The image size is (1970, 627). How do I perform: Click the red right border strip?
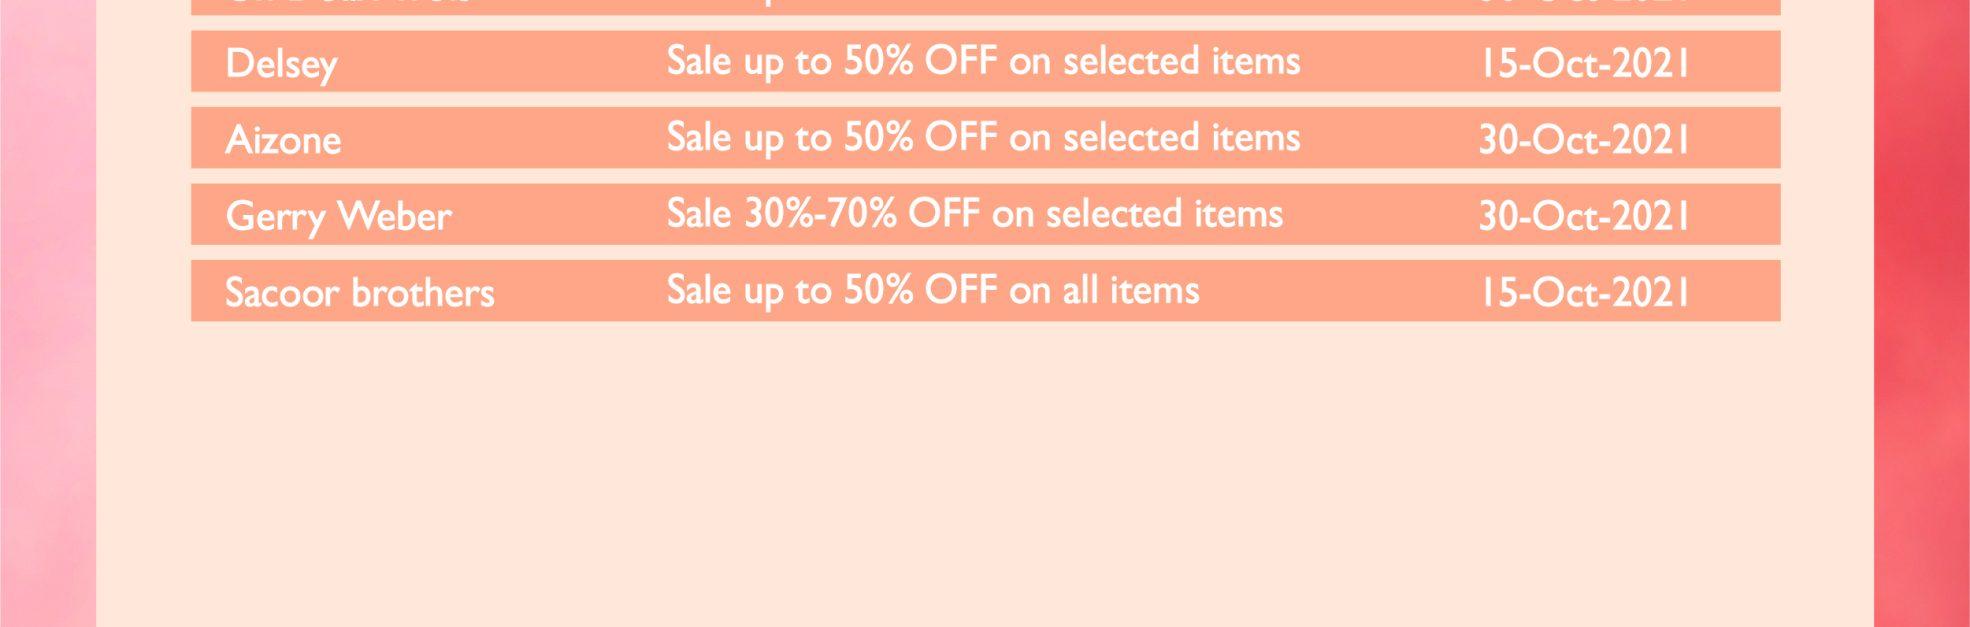pyautogui.click(x=1922, y=313)
